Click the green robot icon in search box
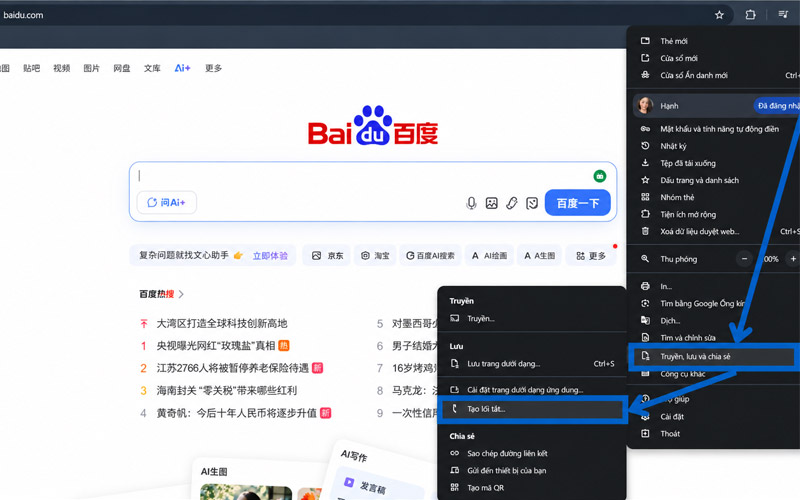 click(x=600, y=176)
